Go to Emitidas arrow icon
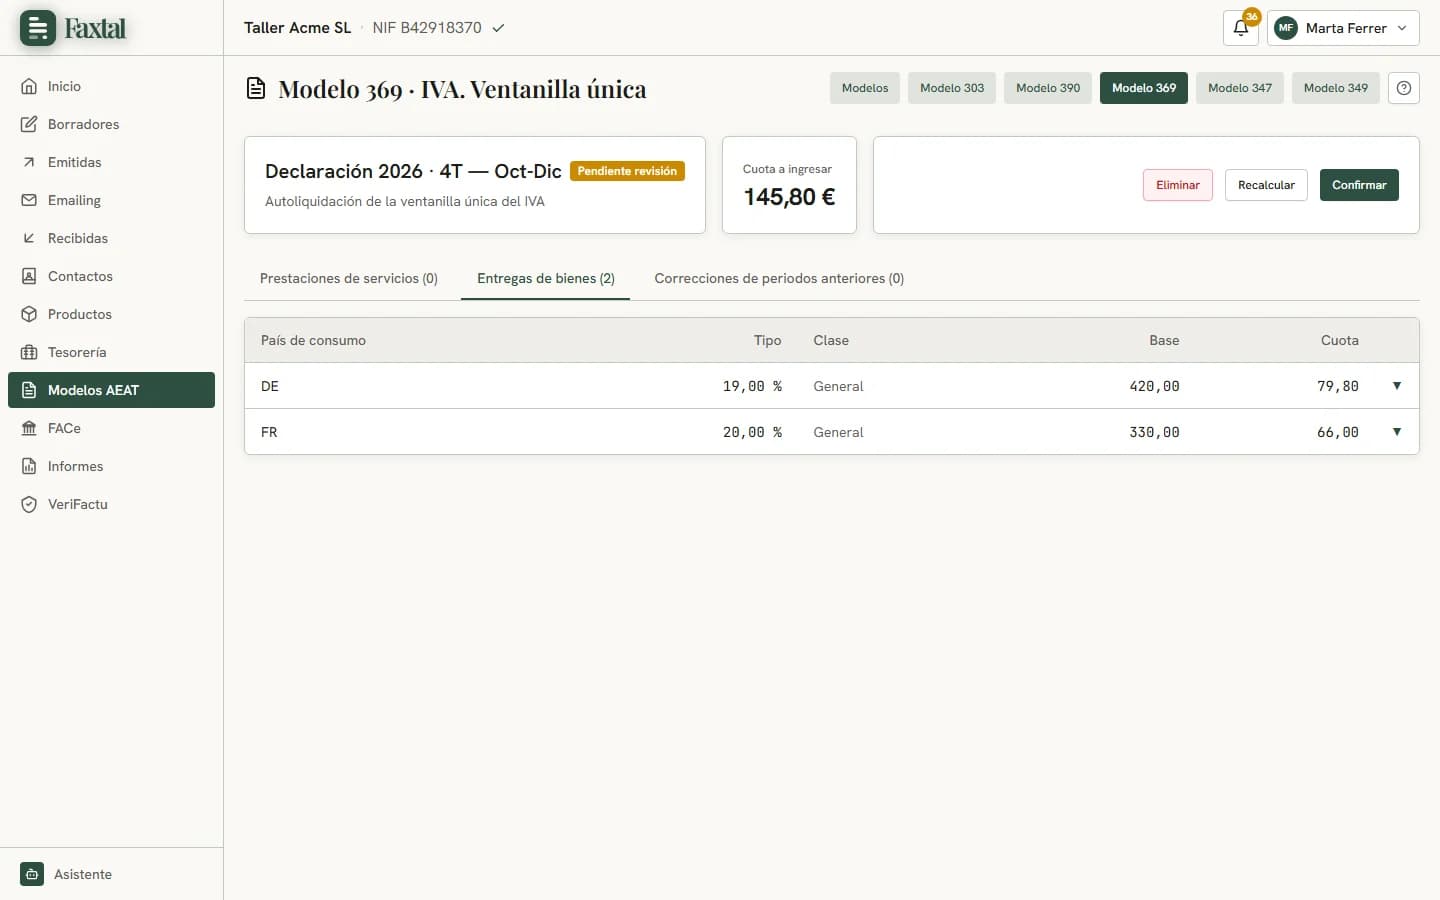 point(29,162)
